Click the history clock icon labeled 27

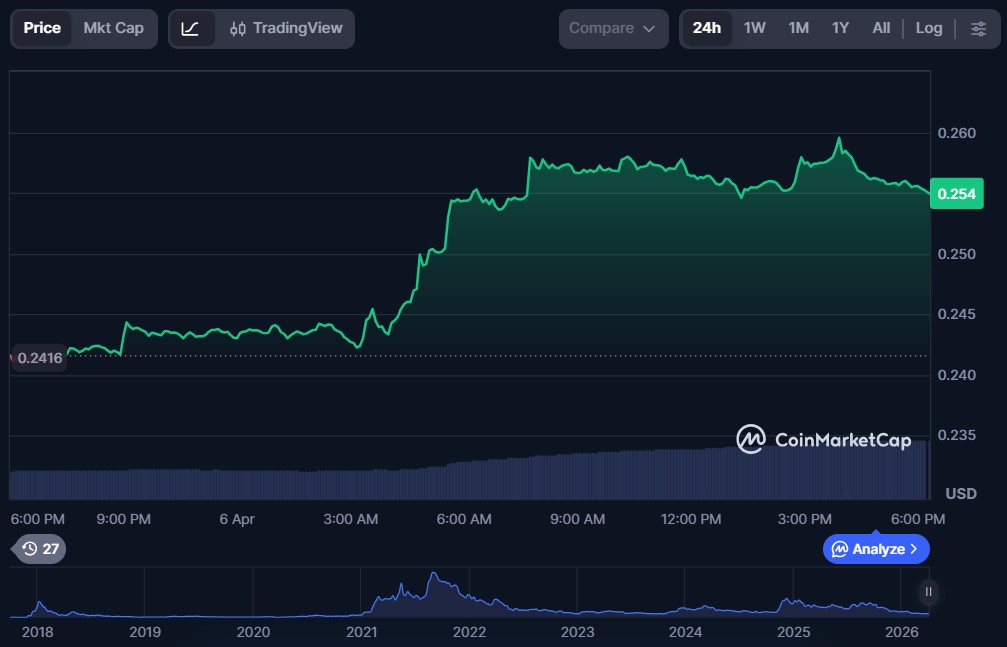pos(40,548)
